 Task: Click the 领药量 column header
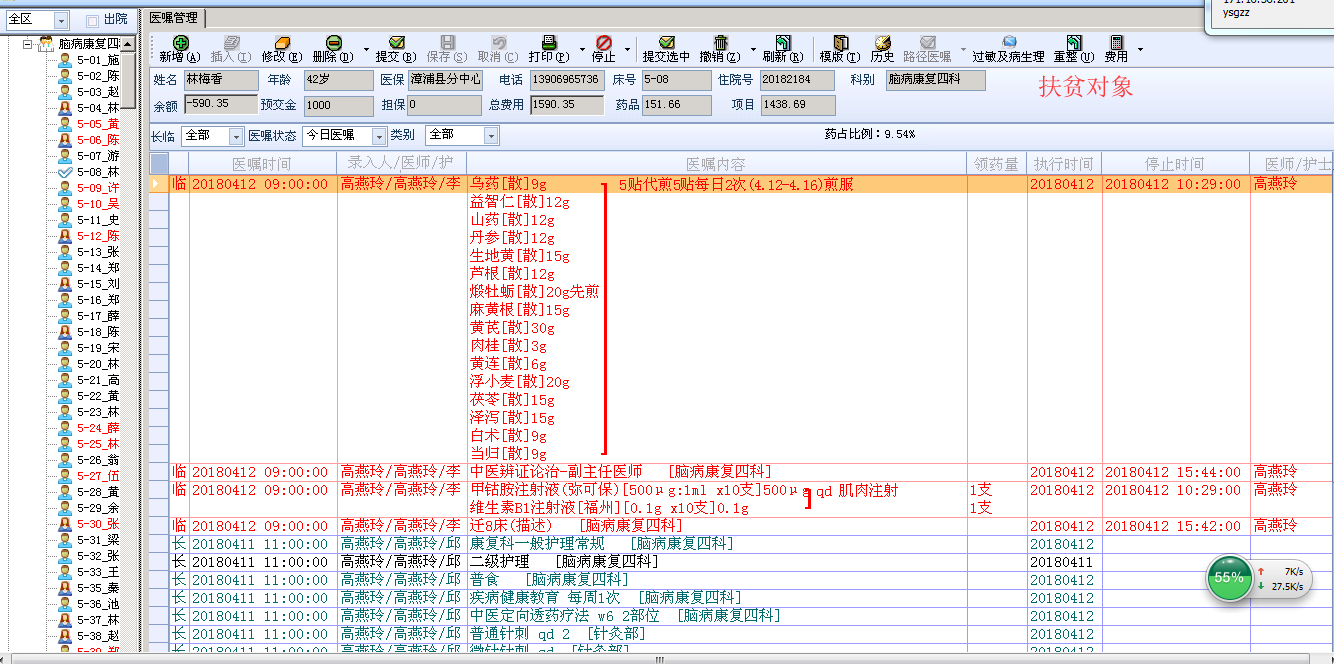coord(996,164)
